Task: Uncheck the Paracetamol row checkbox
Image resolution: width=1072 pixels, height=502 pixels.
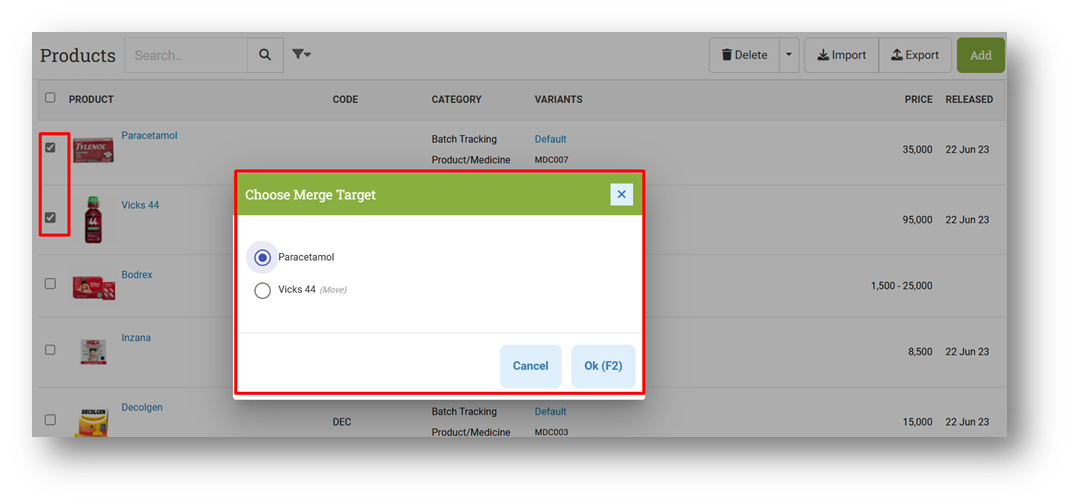Action: 50,148
